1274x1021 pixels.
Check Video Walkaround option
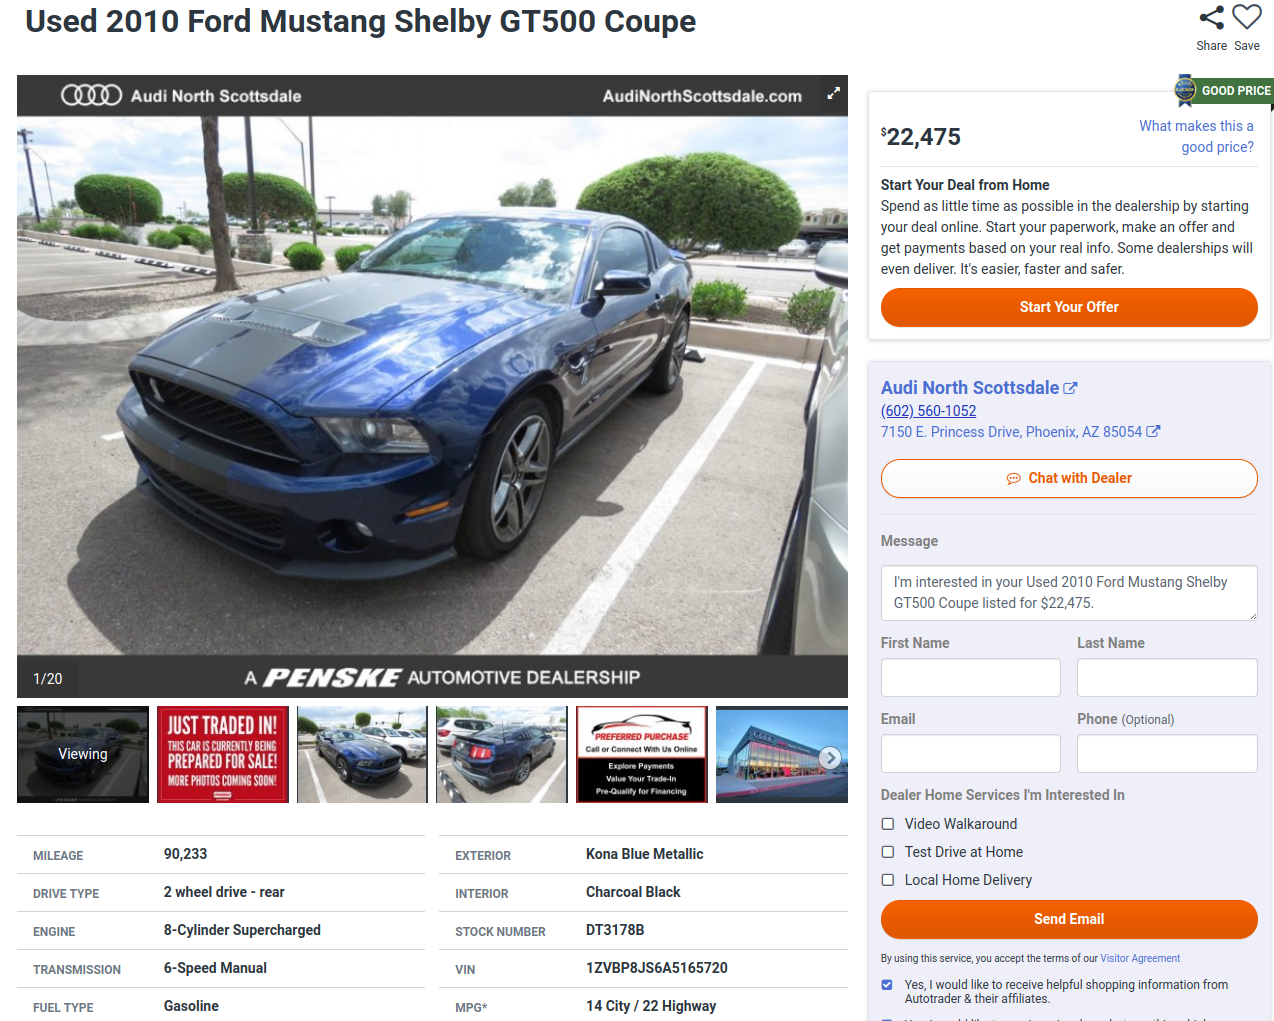click(x=887, y=824)
